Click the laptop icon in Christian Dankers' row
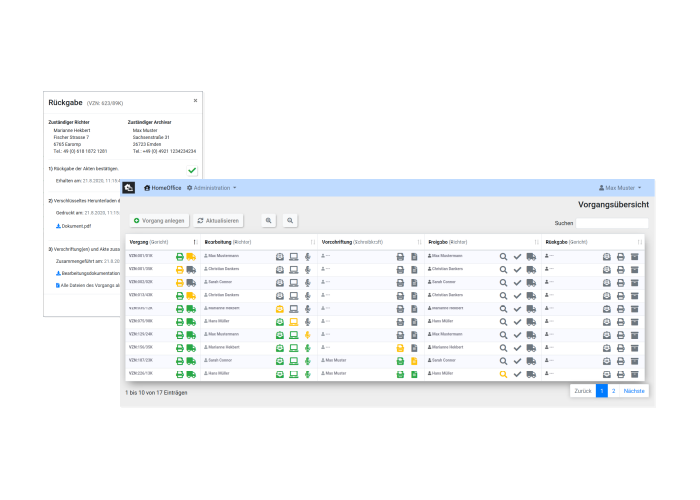Image resolution: width=700 pixels, height=500 pixels. 294,269
